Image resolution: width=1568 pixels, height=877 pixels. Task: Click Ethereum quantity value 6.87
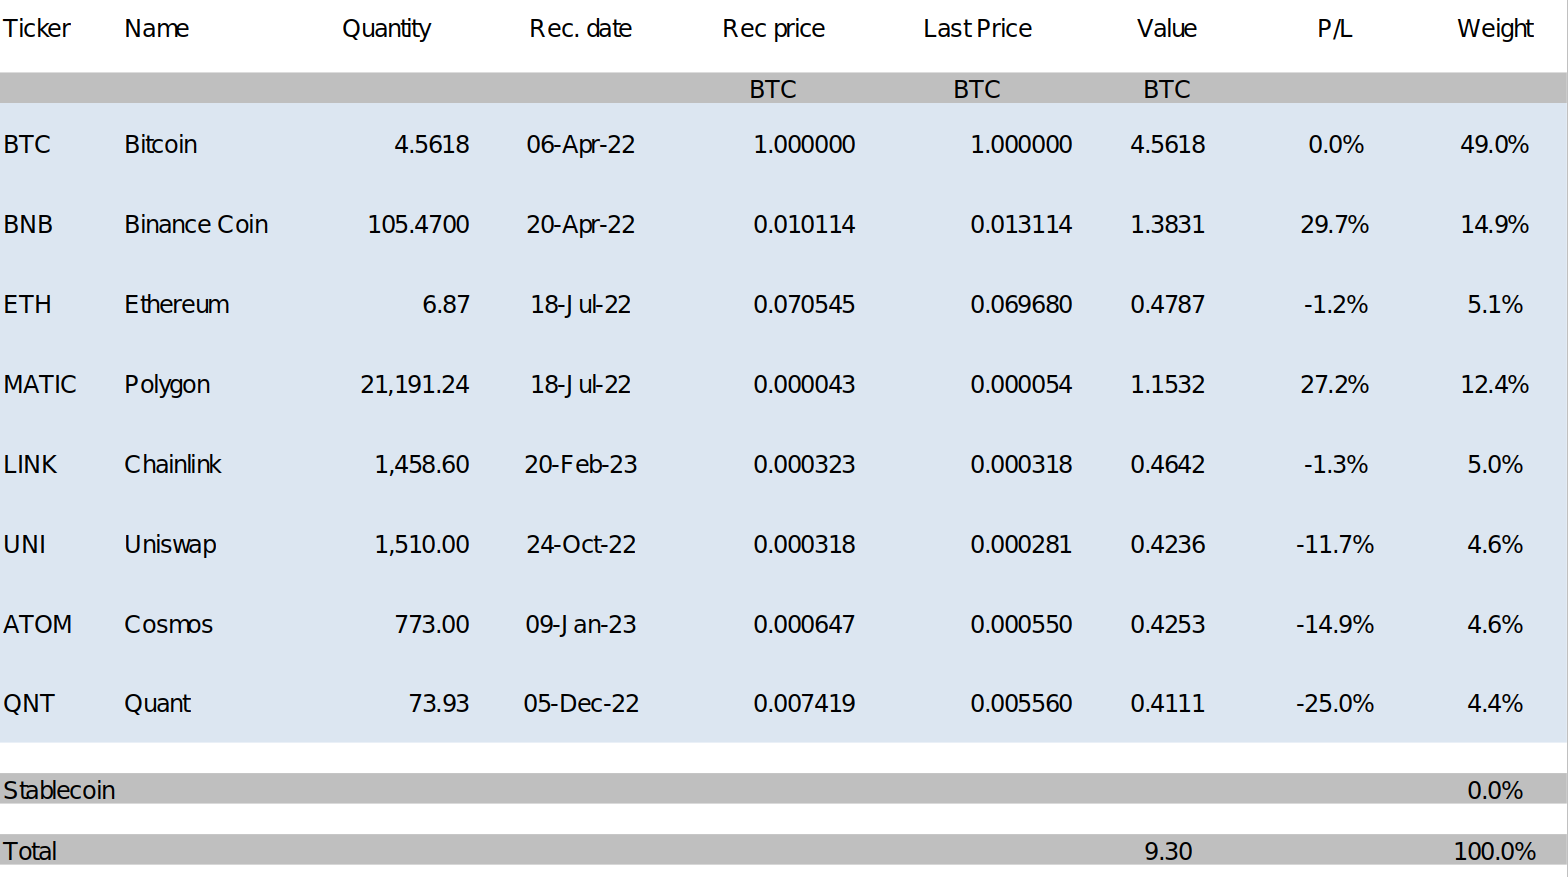point(446,304)
